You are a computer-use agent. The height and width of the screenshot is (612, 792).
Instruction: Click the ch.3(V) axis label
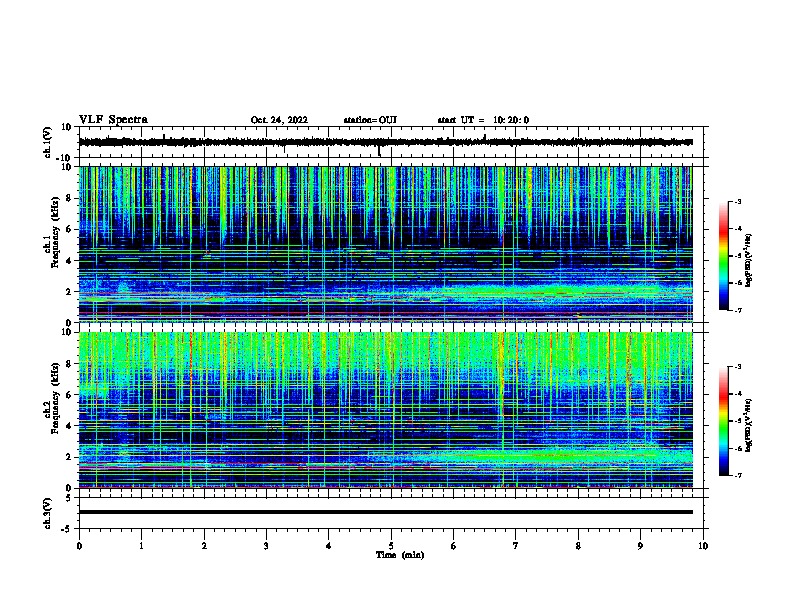tap(48, 513)
